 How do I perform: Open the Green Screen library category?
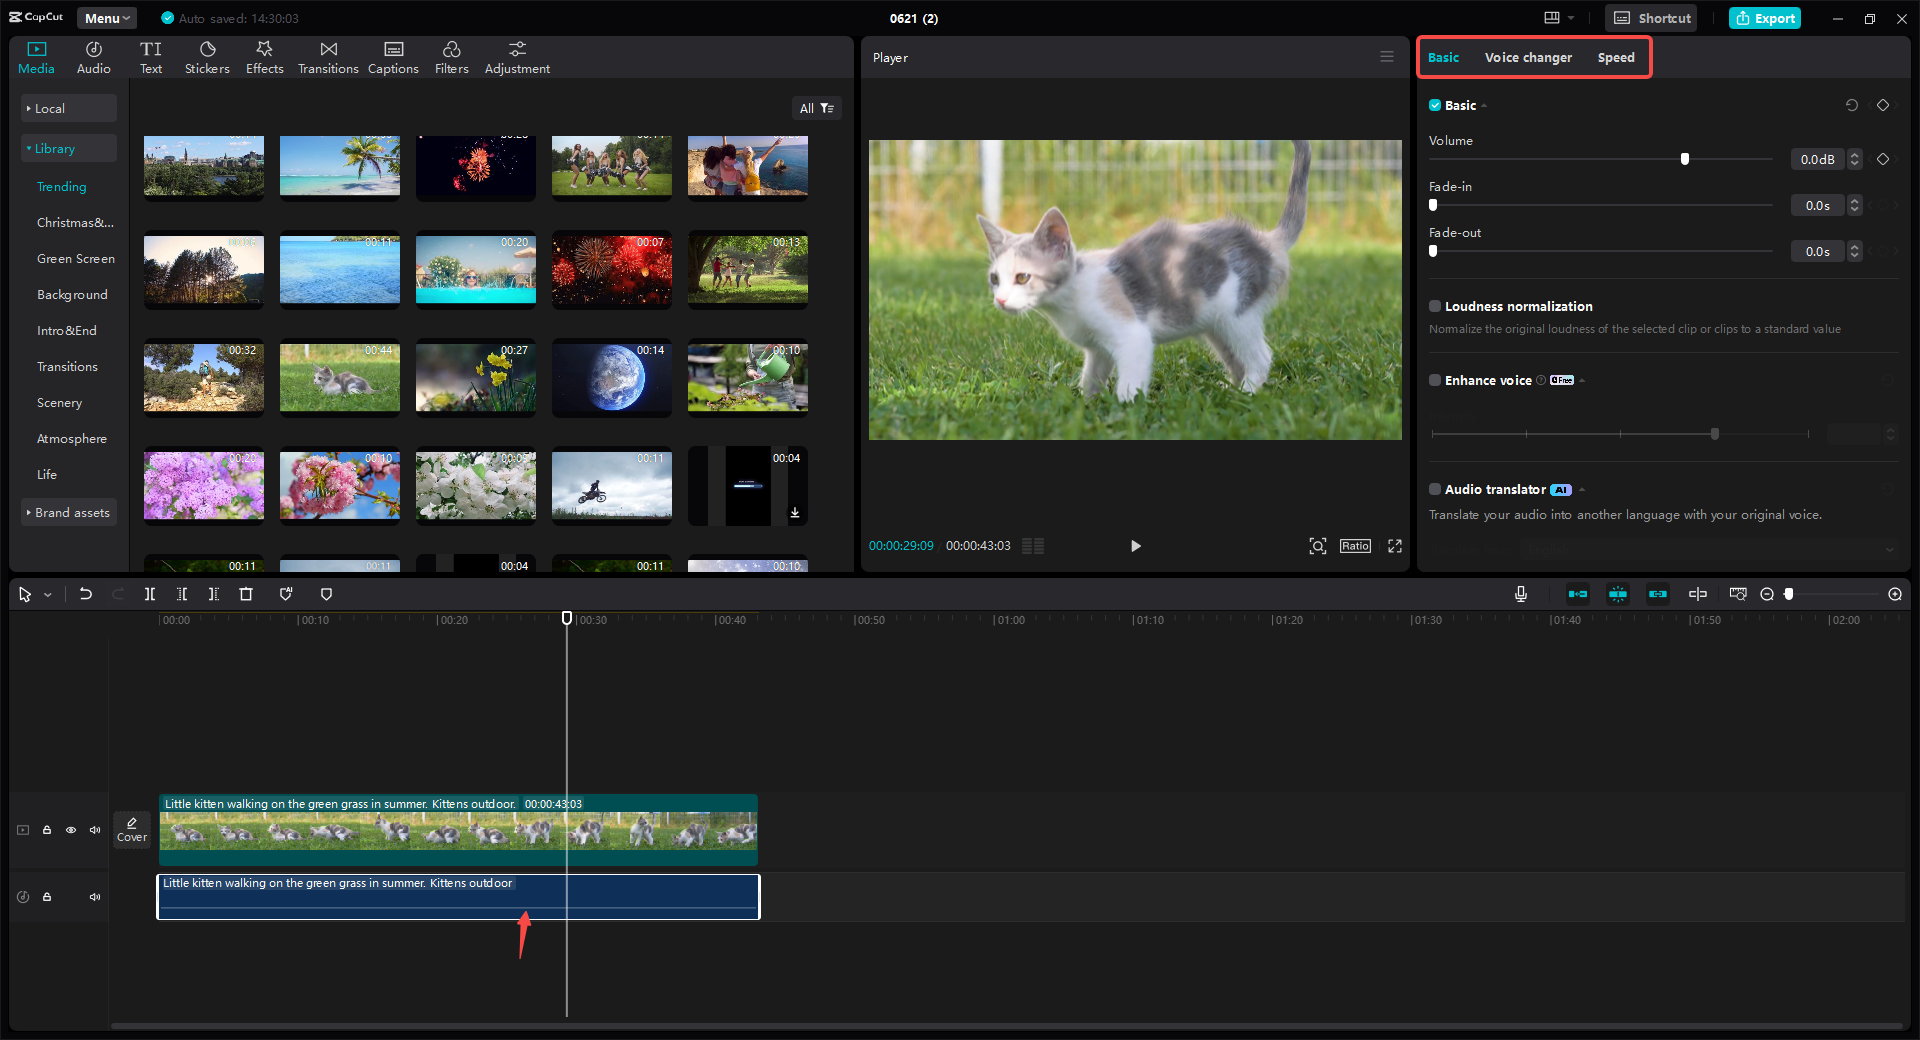(x=76, y=258)
